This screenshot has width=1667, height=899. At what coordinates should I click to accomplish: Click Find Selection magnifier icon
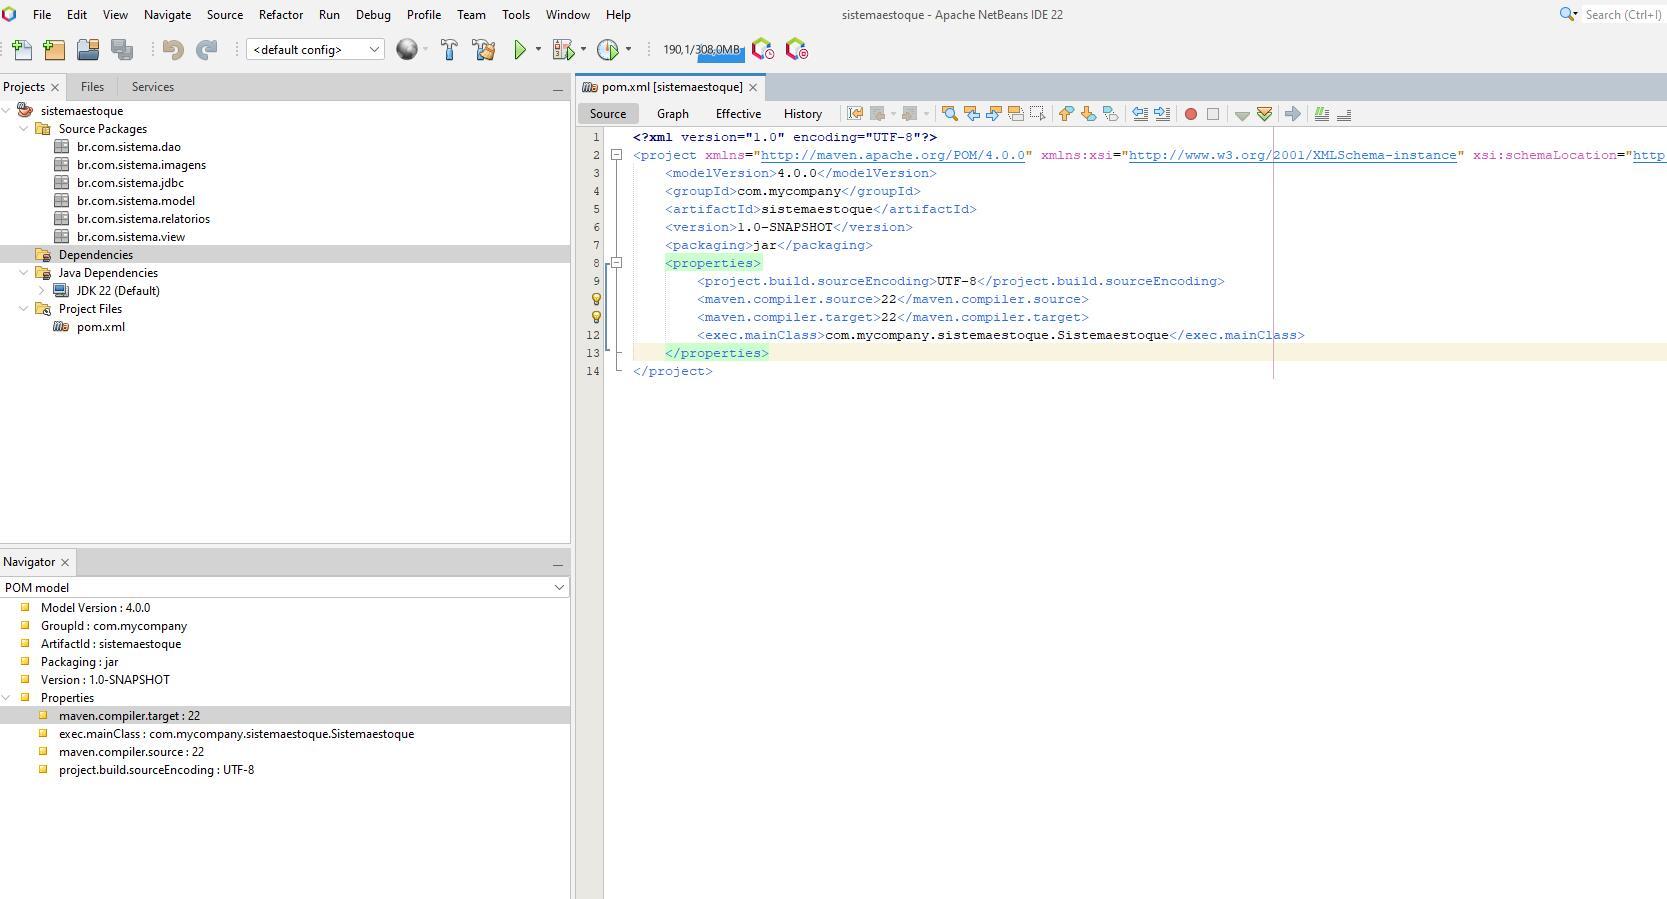[949, 114]
